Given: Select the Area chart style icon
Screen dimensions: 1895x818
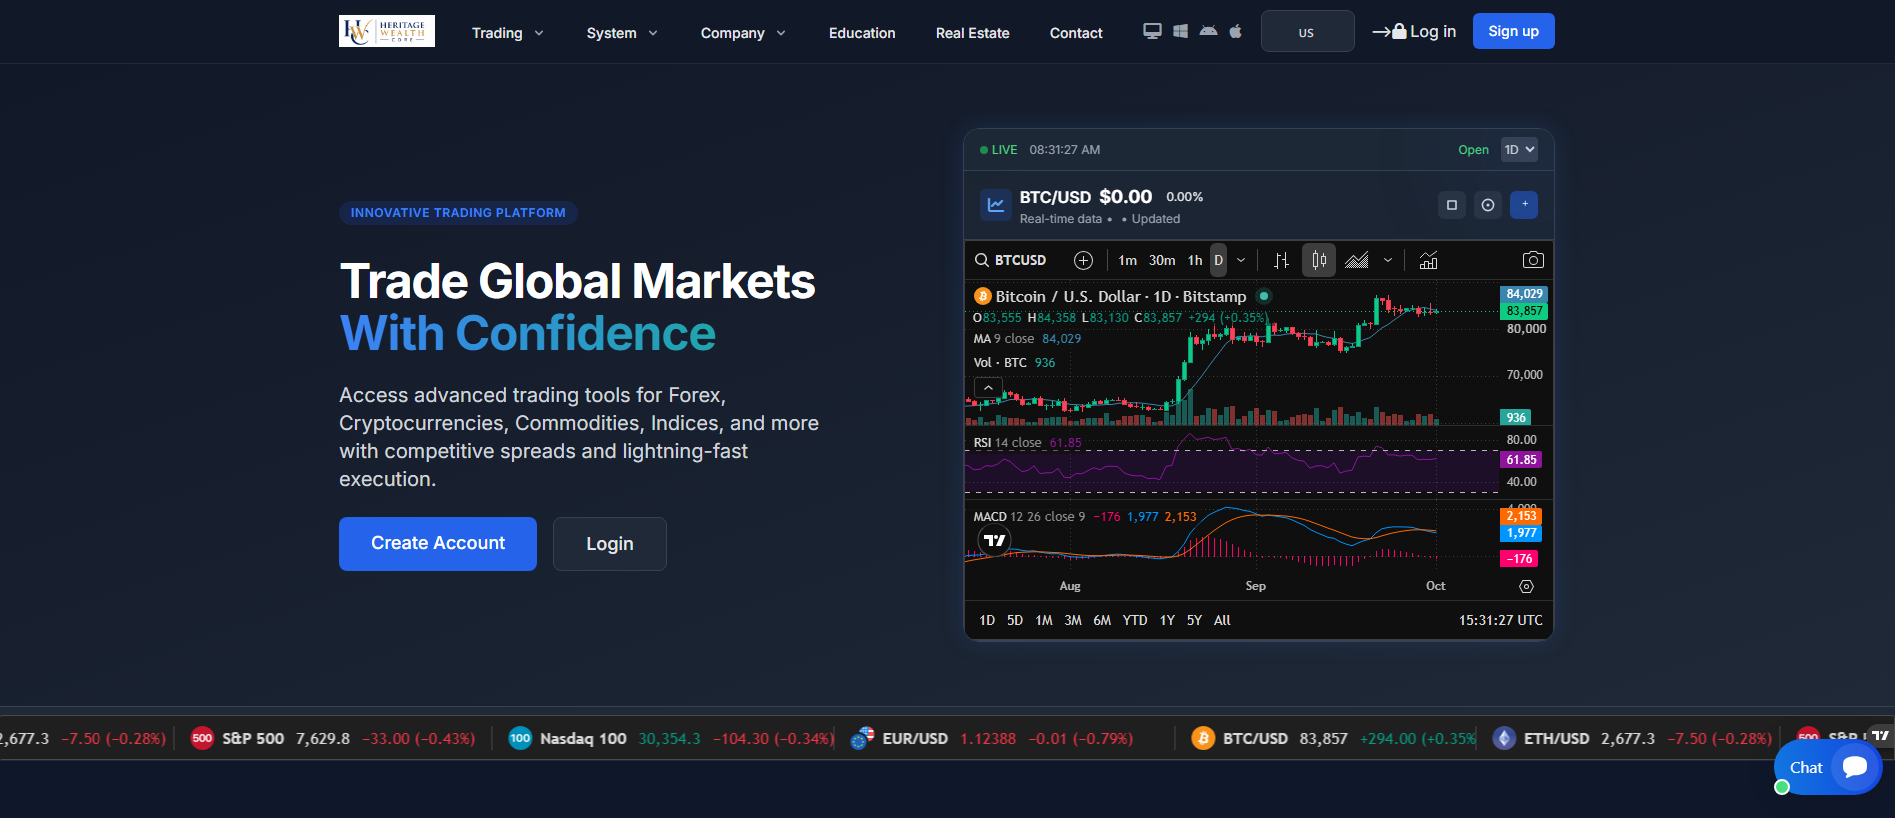Looking at the screenshot, I should click(x=1356, y=260).
